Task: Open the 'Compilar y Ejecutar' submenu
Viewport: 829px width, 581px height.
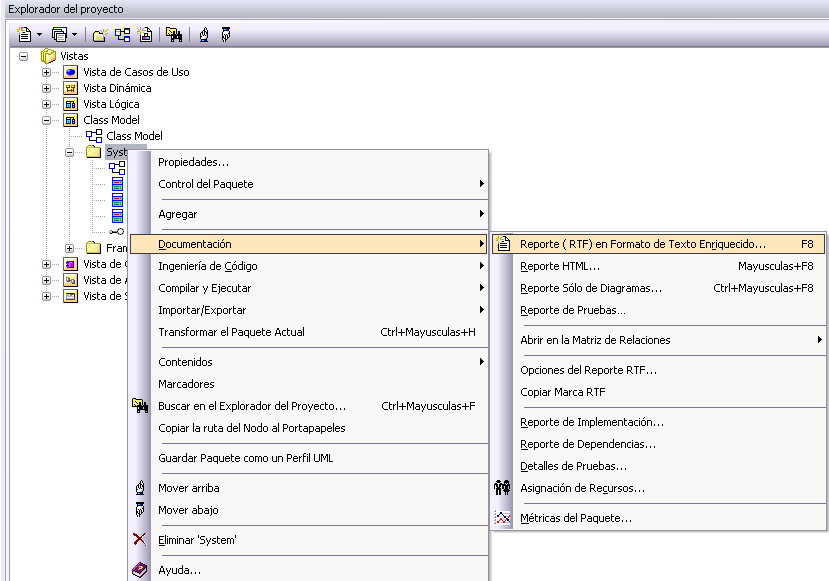Action: point(309,288)
